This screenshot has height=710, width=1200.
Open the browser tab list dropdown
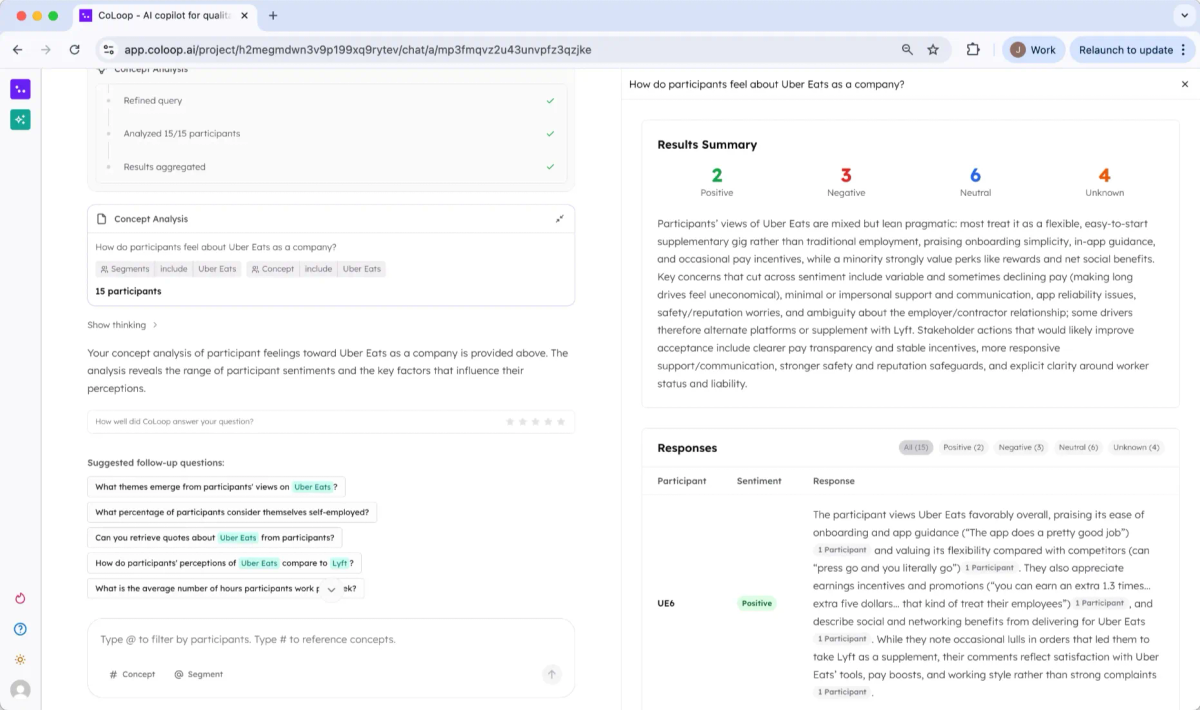point(1184,16)
